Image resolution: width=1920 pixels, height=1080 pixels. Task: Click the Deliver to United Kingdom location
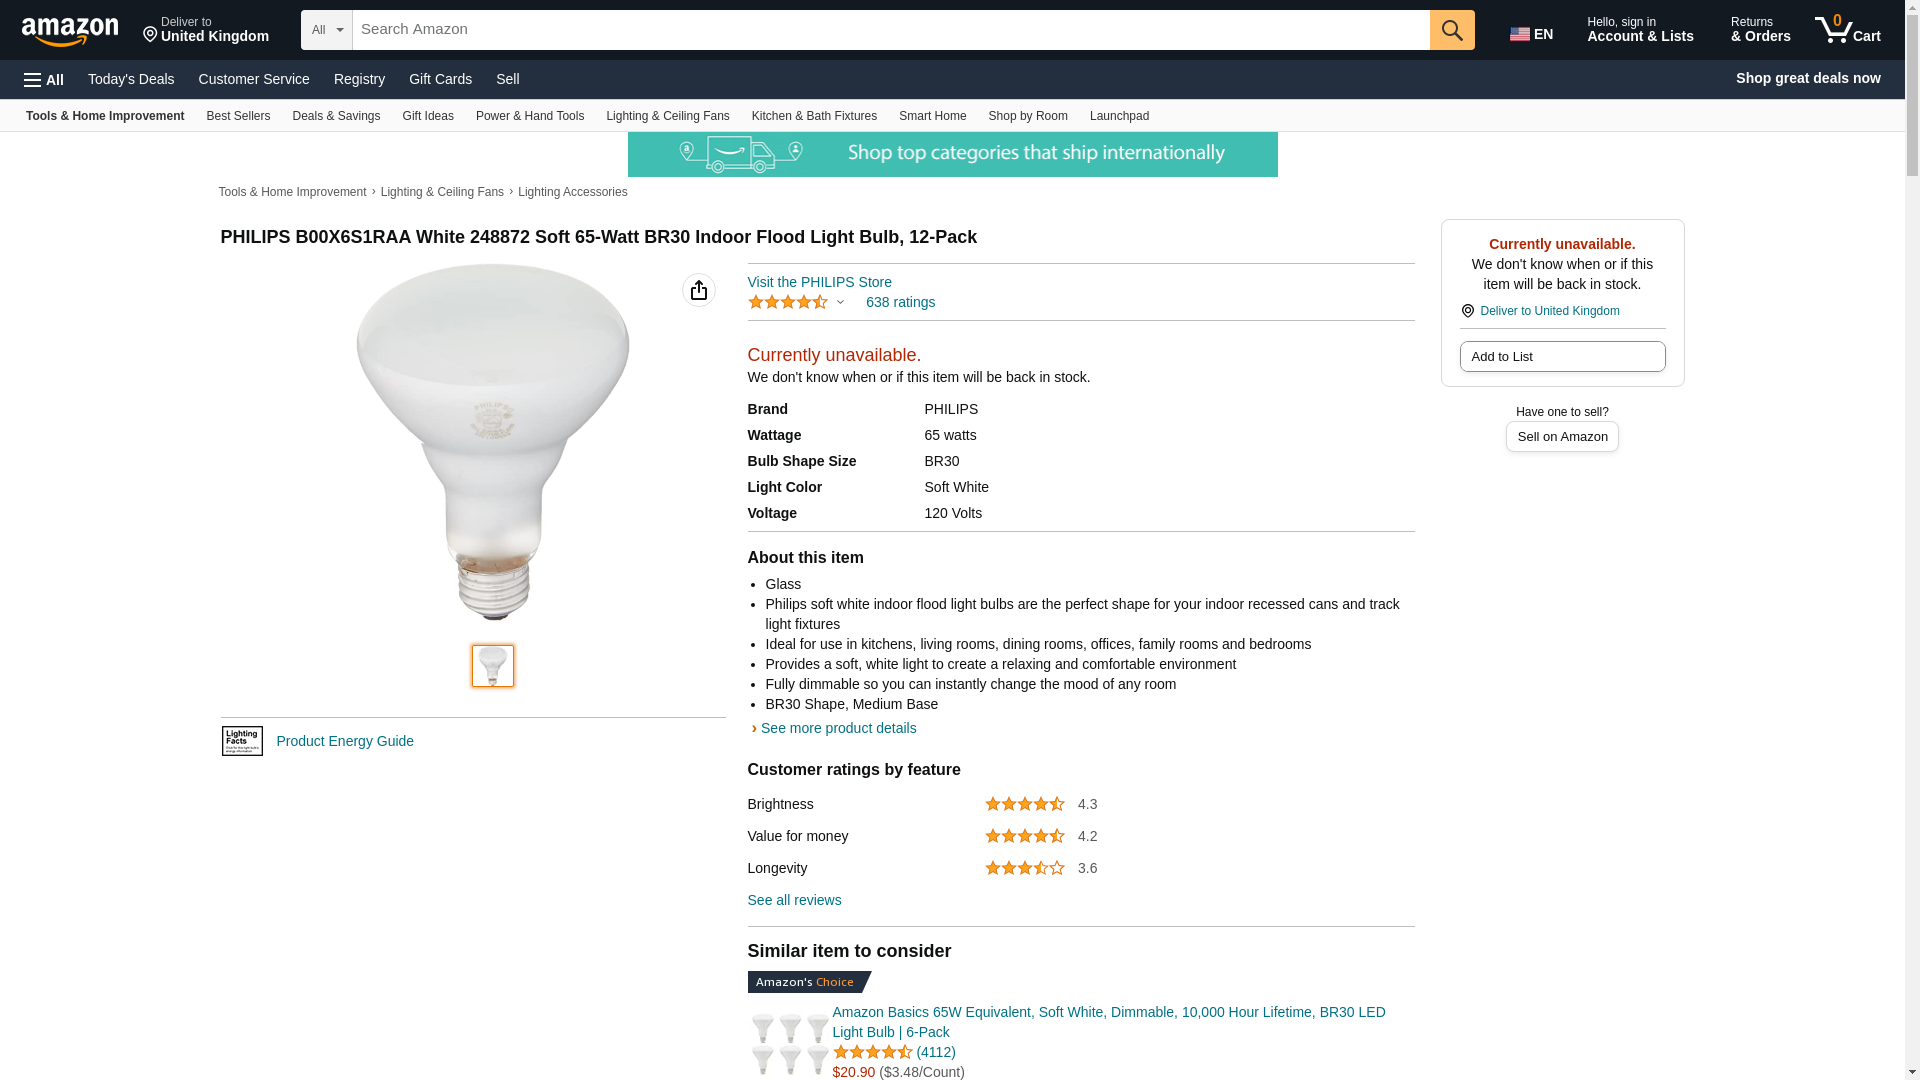(206, 30)
